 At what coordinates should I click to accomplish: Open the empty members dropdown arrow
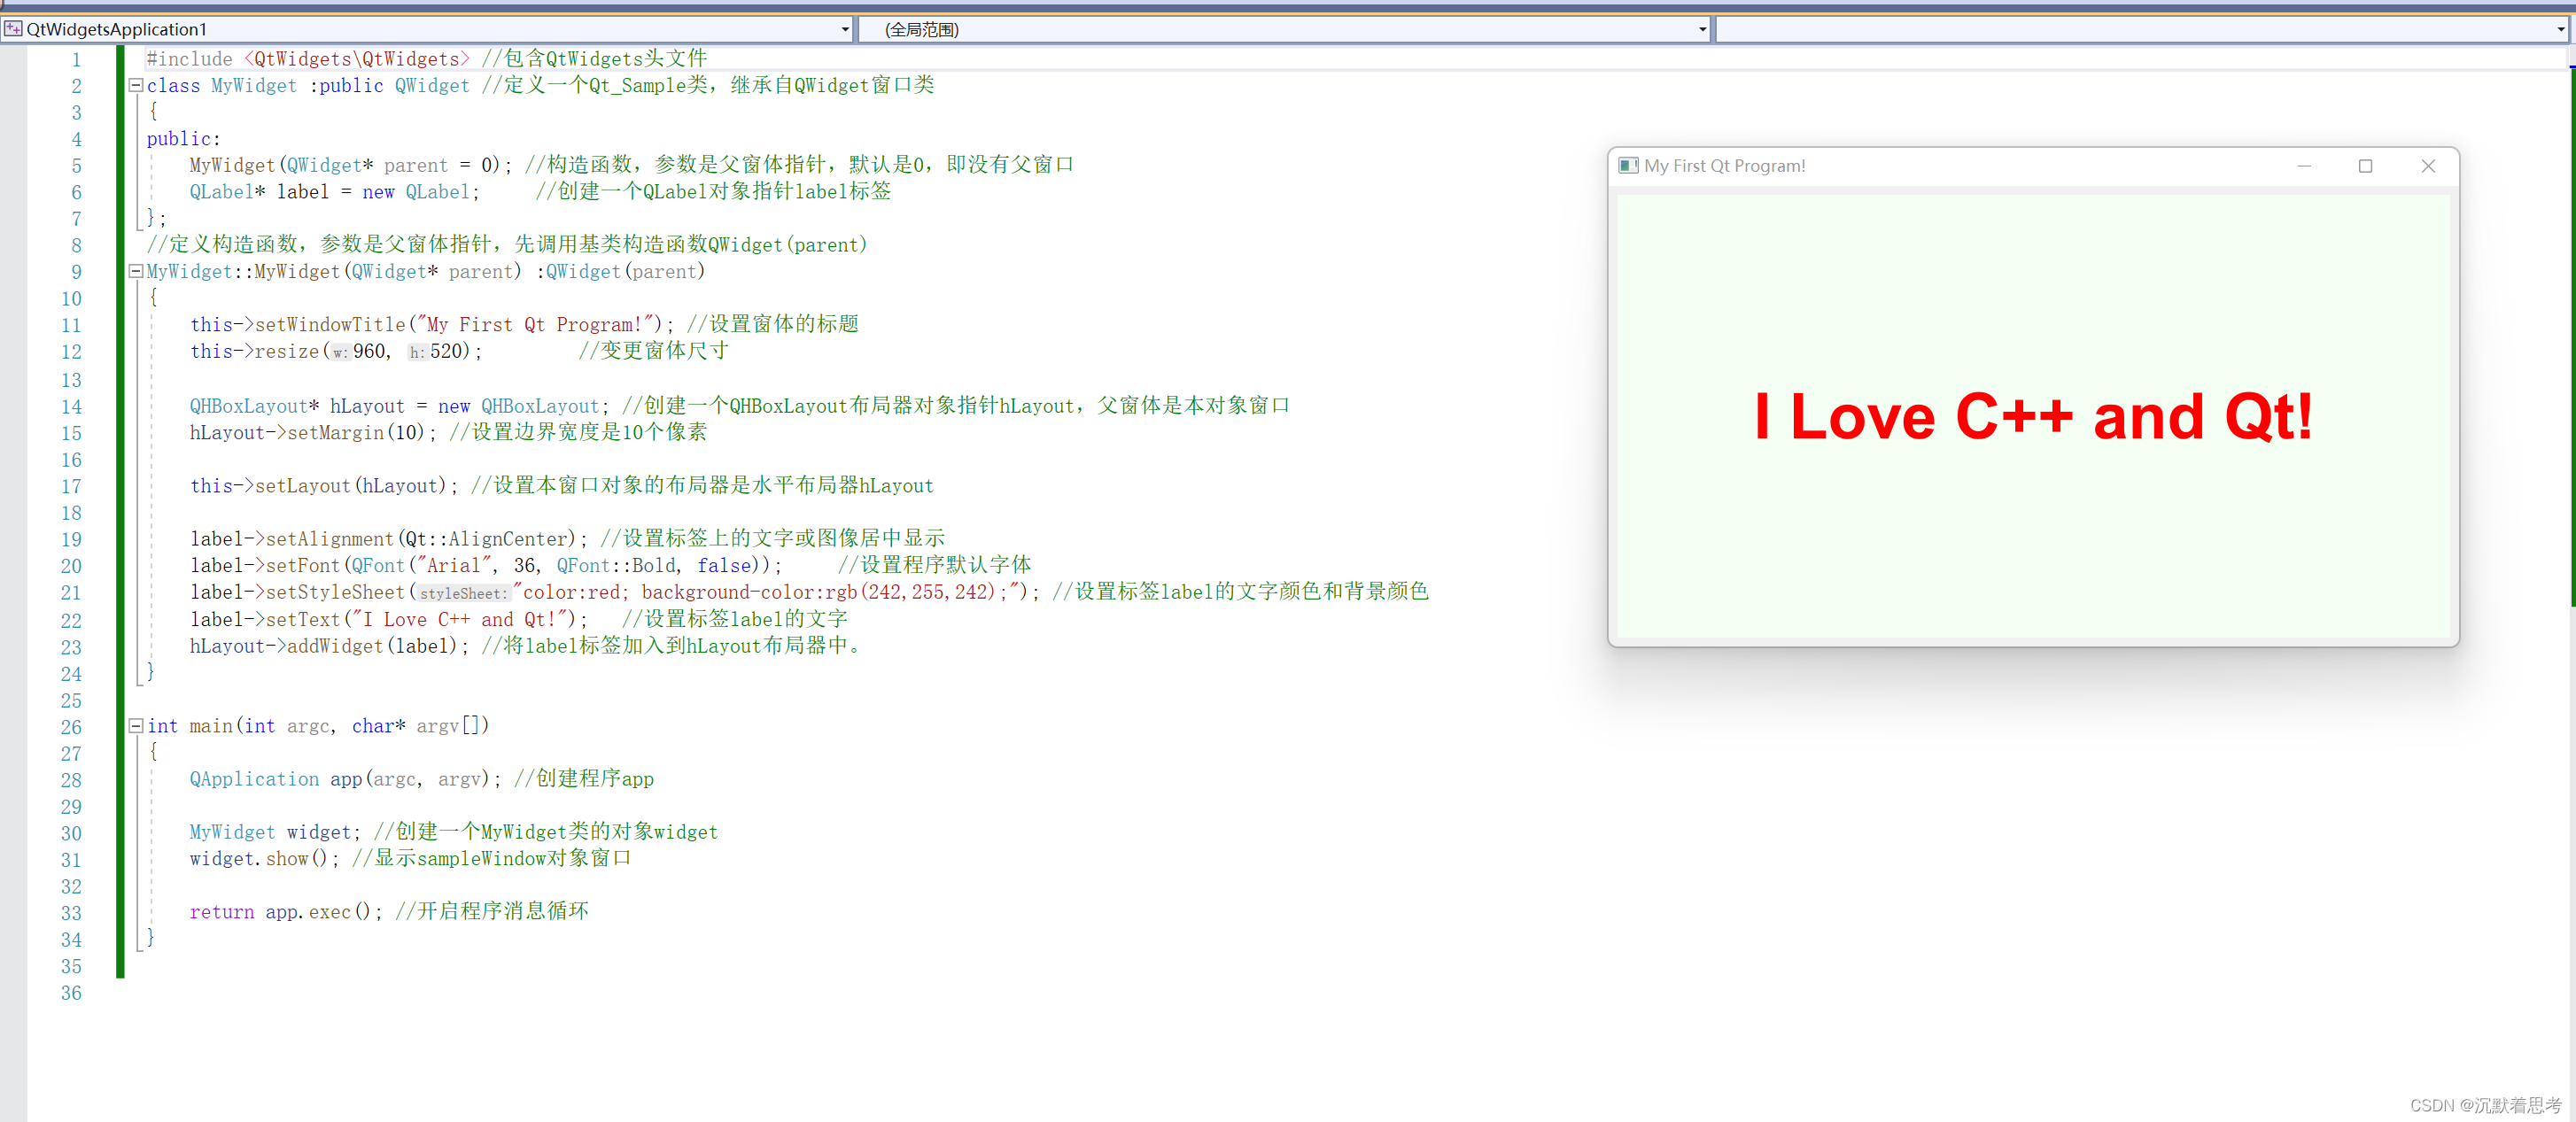tap(2560, 30)
